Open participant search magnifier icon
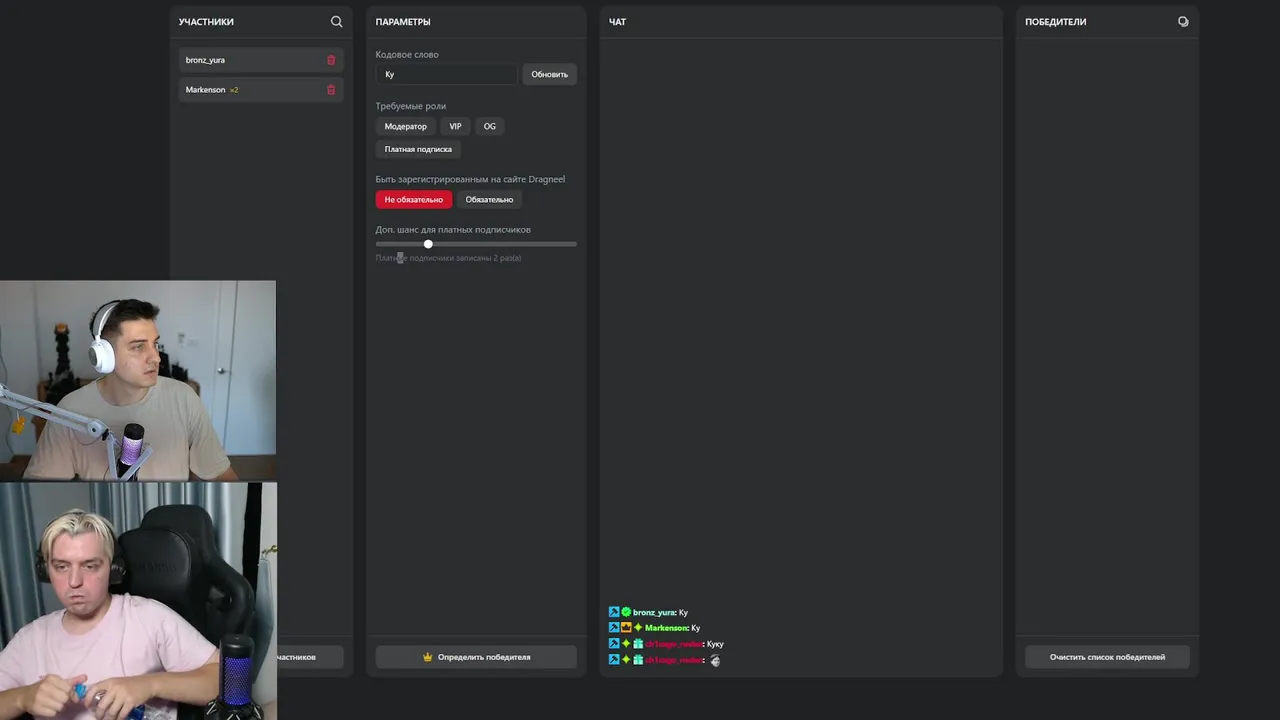1280x720 pixels. coord(336,21)
